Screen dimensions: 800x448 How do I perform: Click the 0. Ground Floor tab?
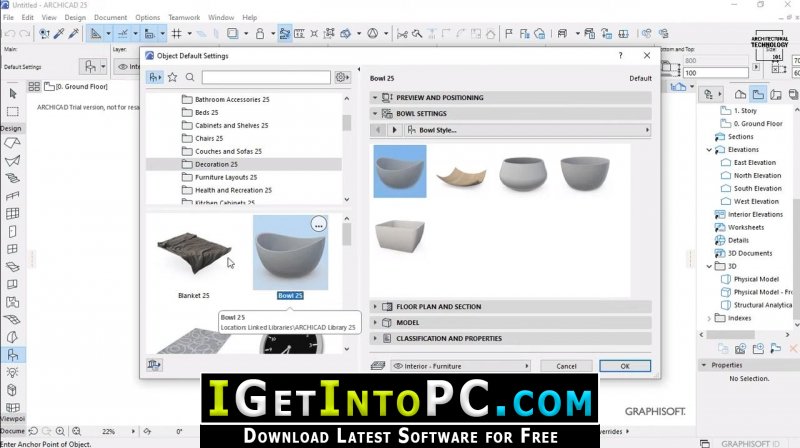(76, 87)
